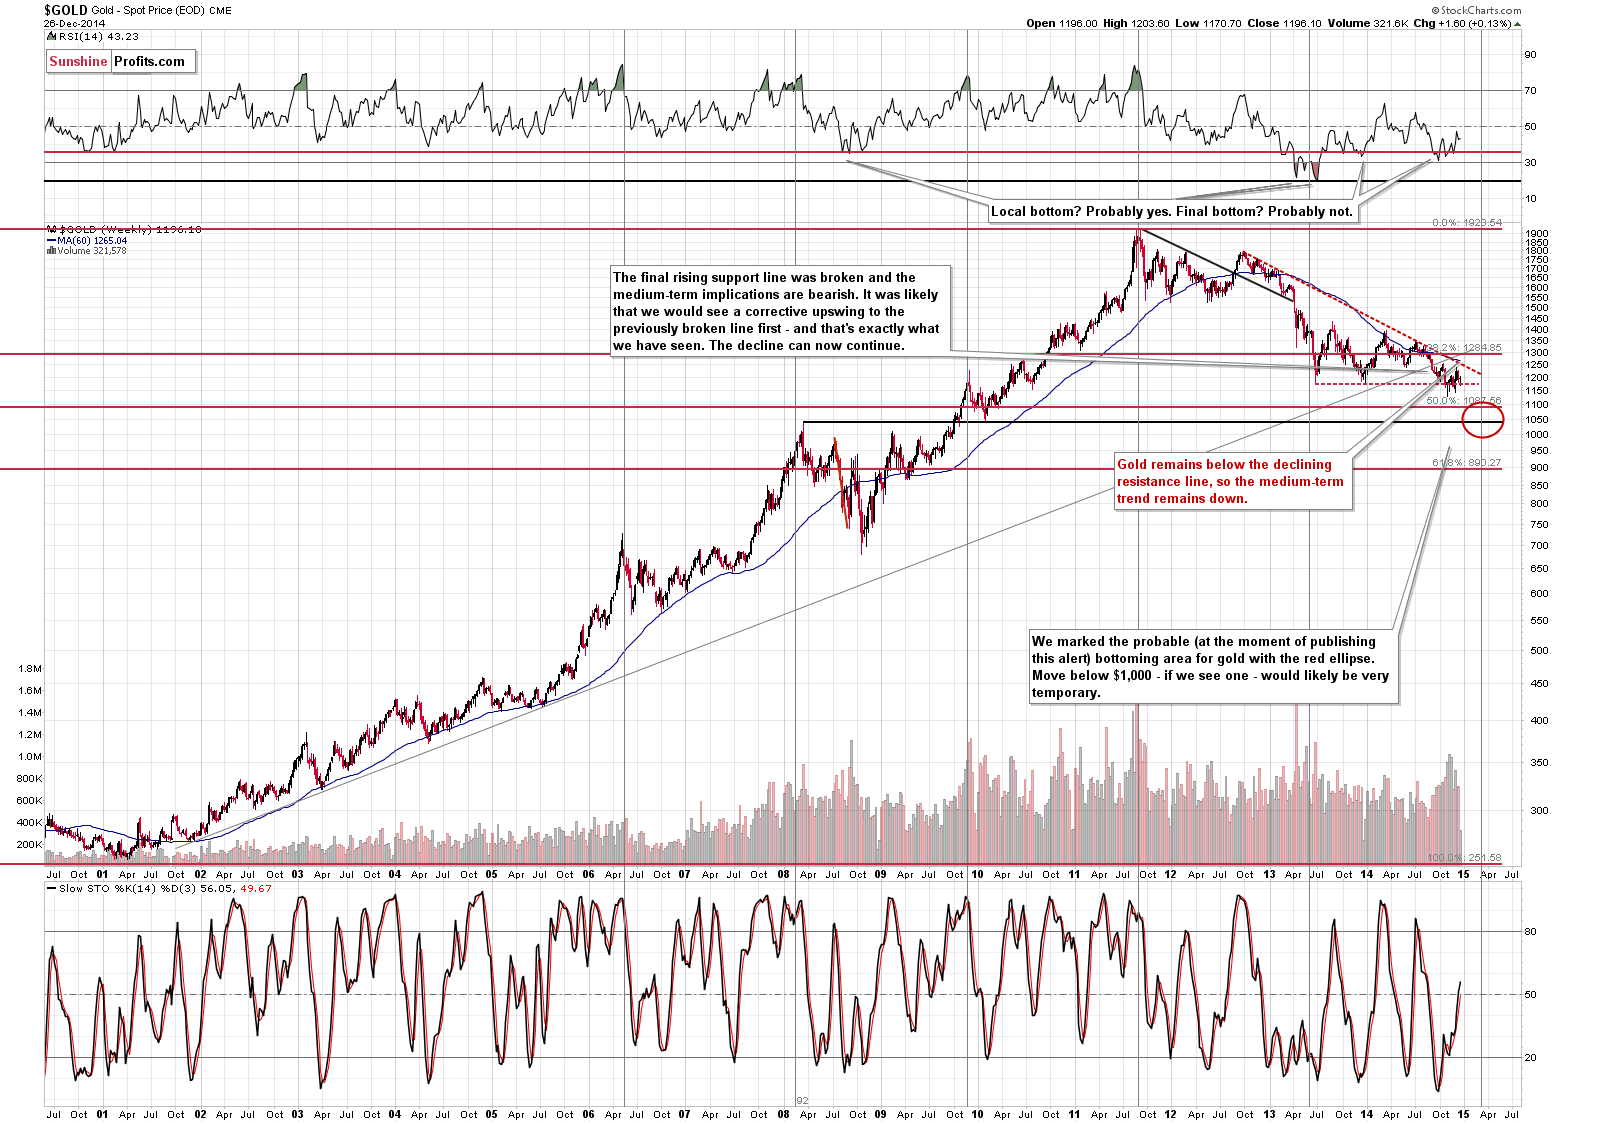Click the 200K volume scale label
The width and height of the screenshot is (1615, 1123).
click(30, 845)
